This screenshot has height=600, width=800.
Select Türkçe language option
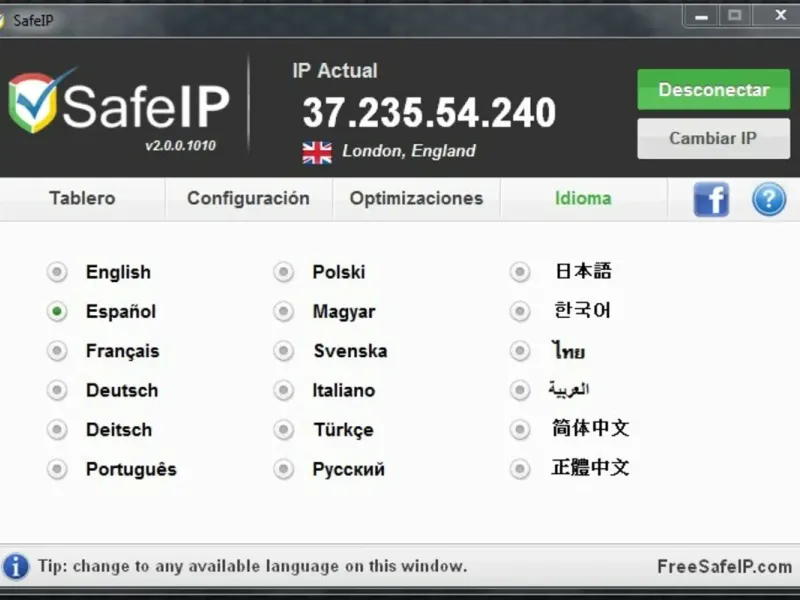284,430
